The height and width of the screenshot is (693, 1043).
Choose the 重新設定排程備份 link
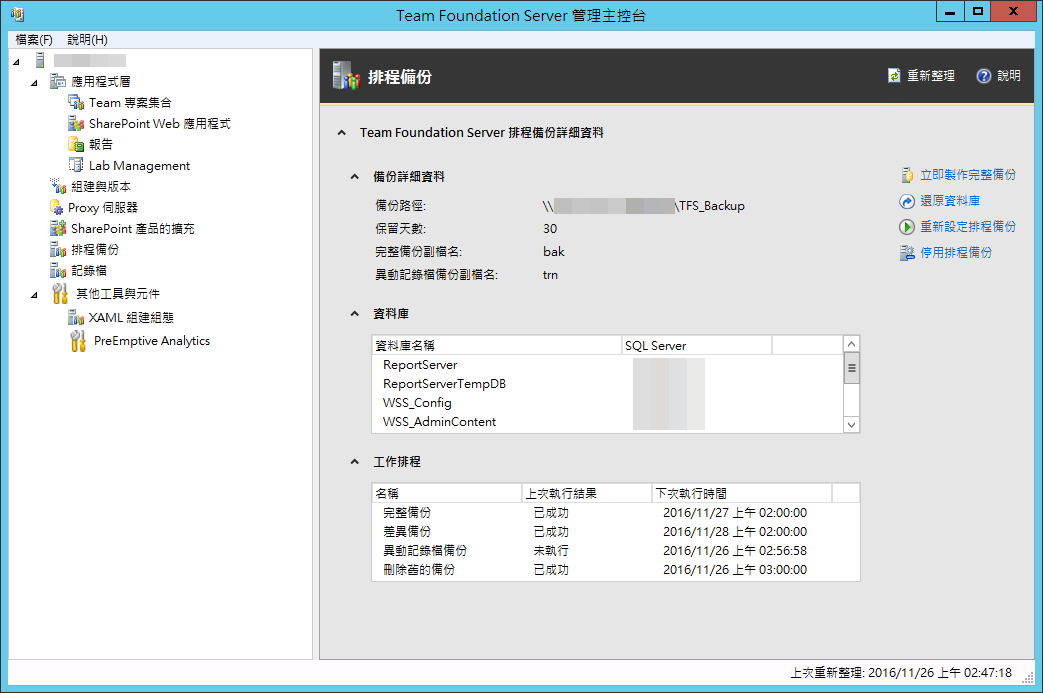click(968, 227)
